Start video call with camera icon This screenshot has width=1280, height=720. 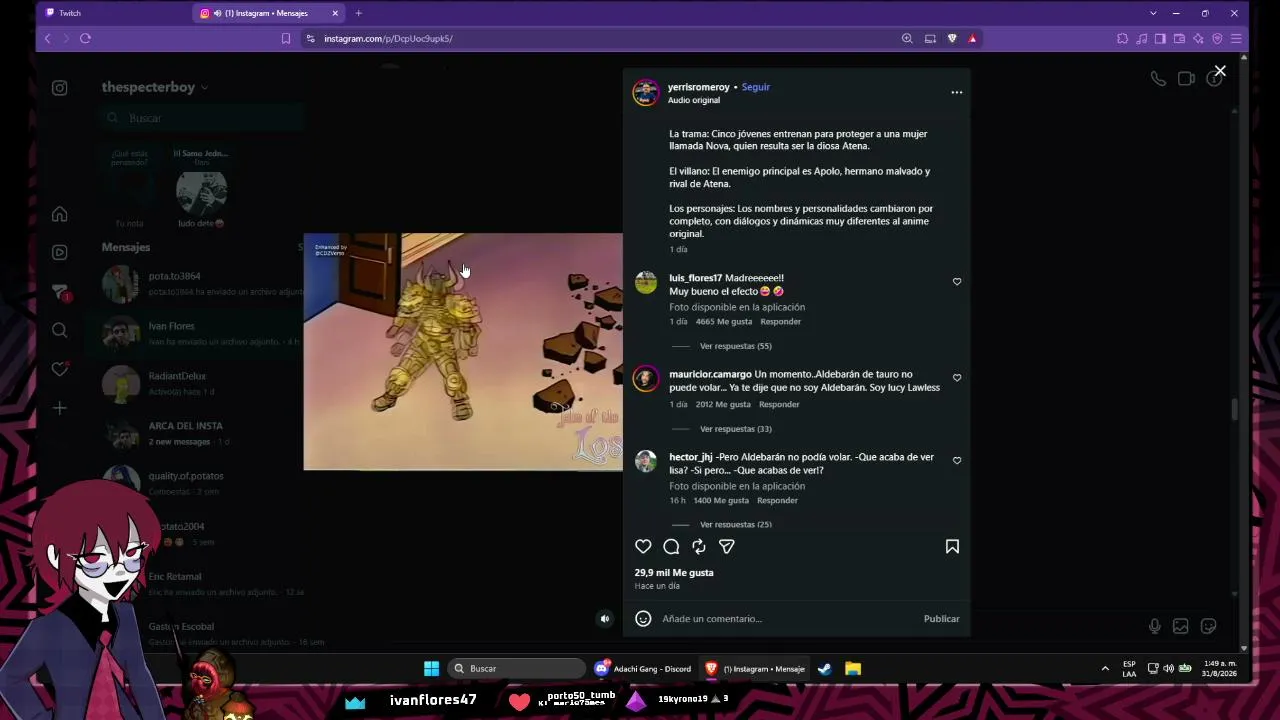[1186, 79]
